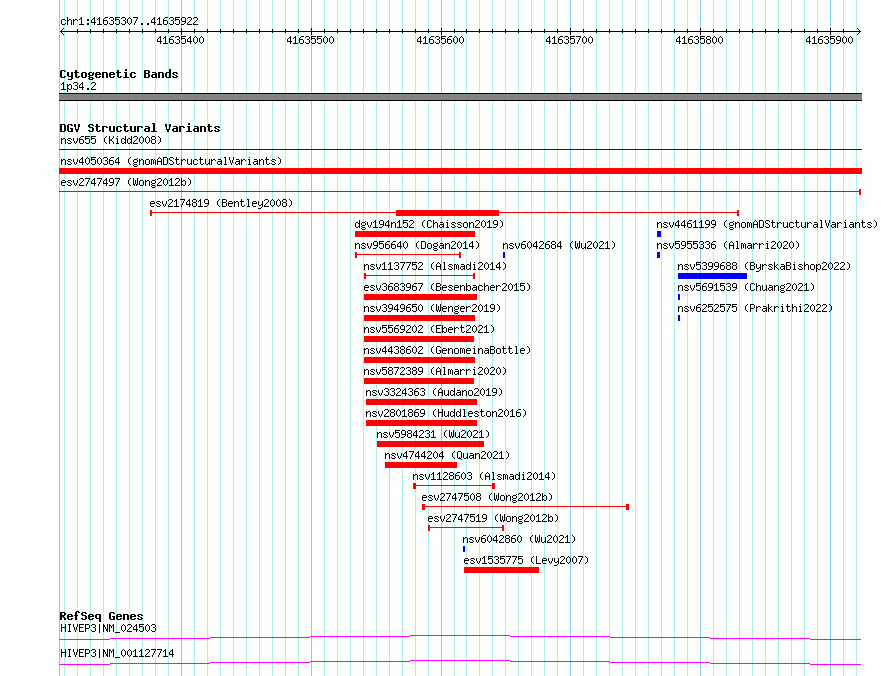Viewport: 890px width, 676px height.
Task: Open variant nsv5955336 (Almarri2020)
Action: coord(728,245)
